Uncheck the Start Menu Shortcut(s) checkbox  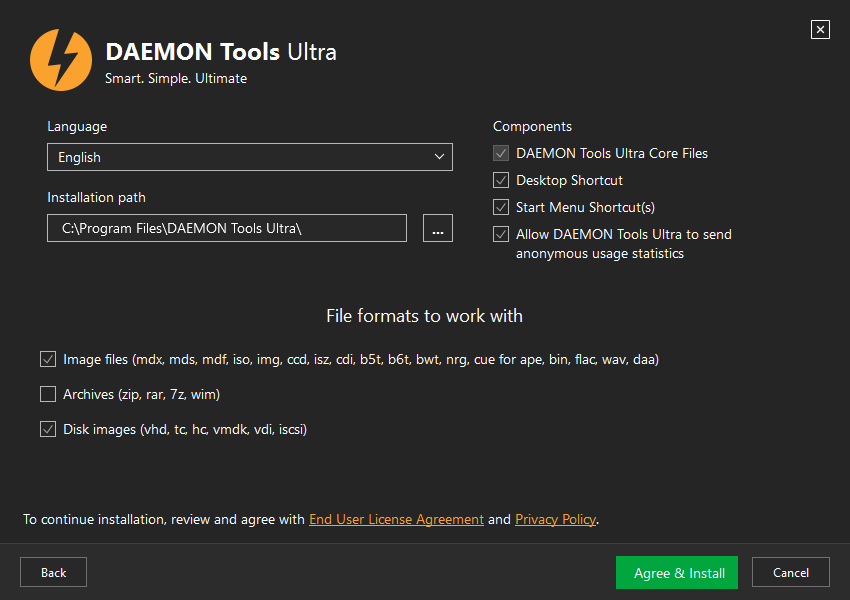click(501, 207)
